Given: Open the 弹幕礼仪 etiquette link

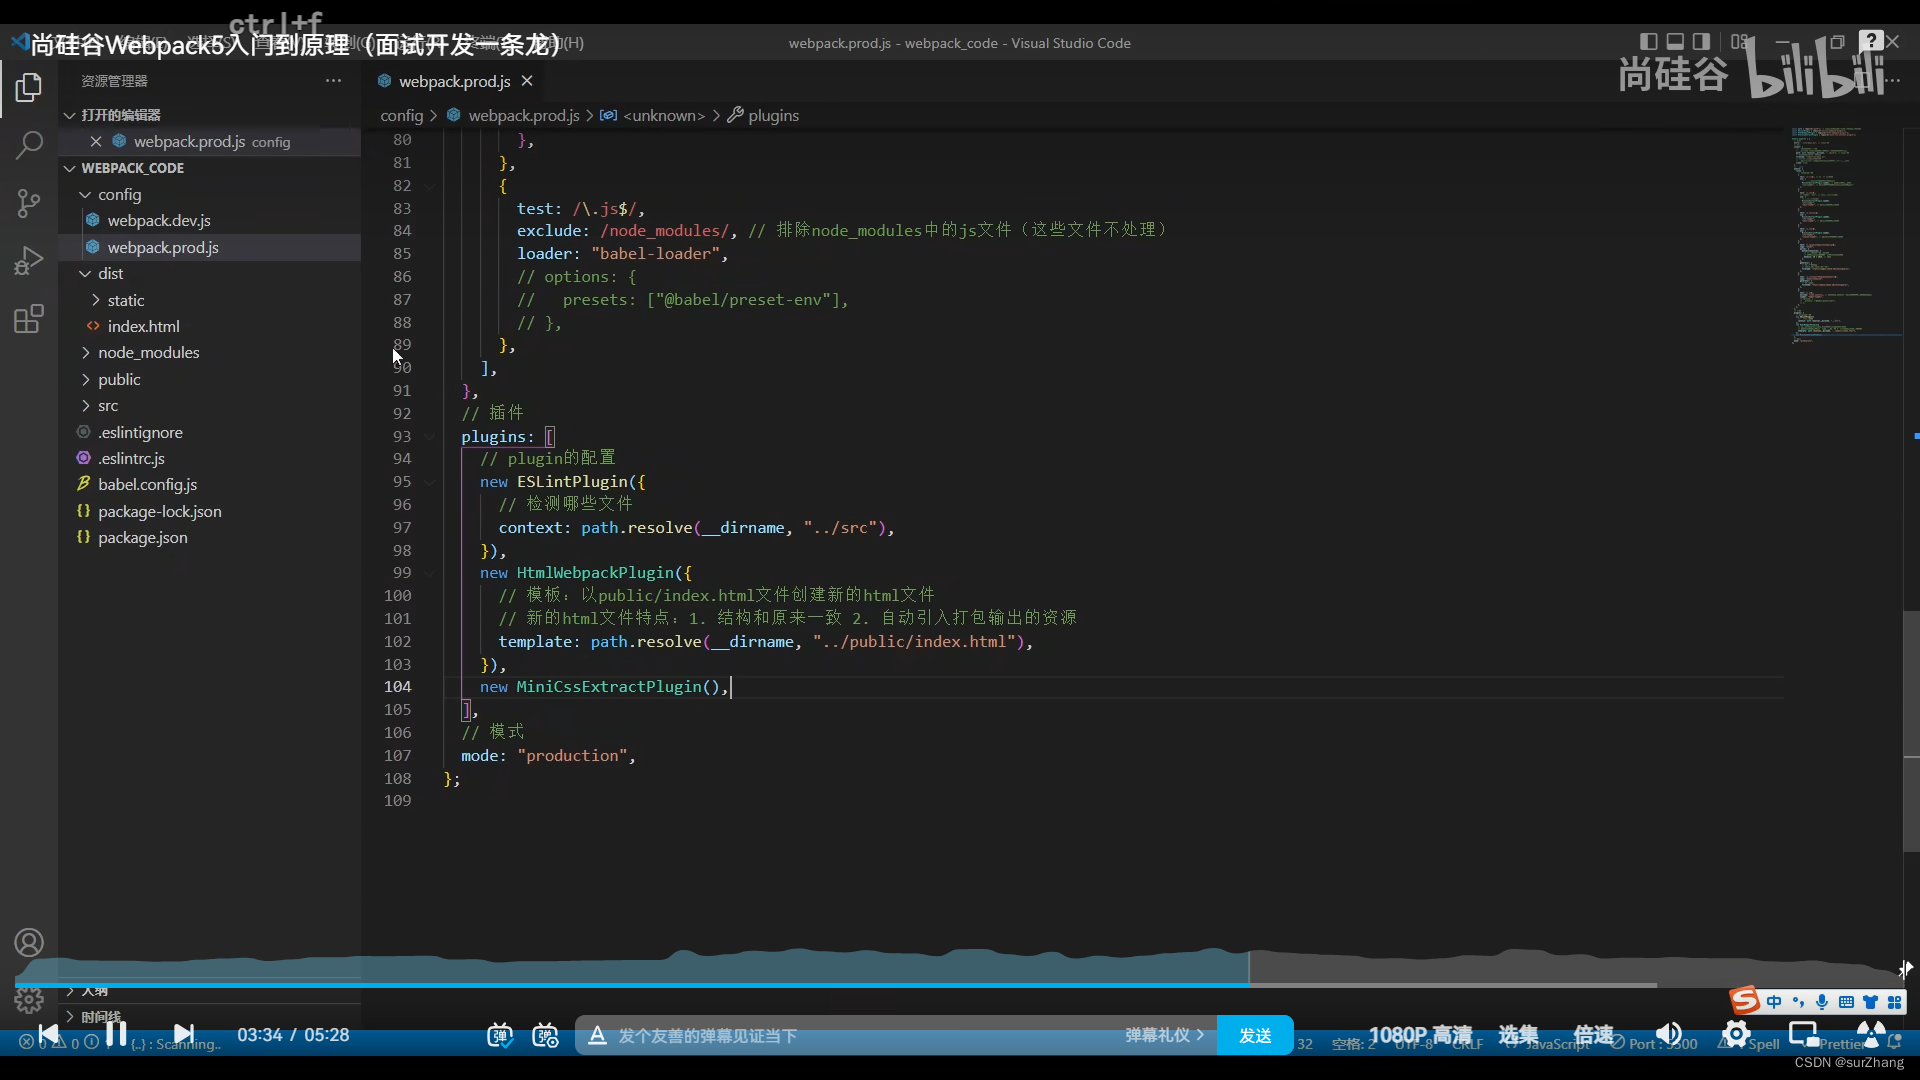Looking at the screenshot, I should pyautogui.click(x=1165, y=1035).
